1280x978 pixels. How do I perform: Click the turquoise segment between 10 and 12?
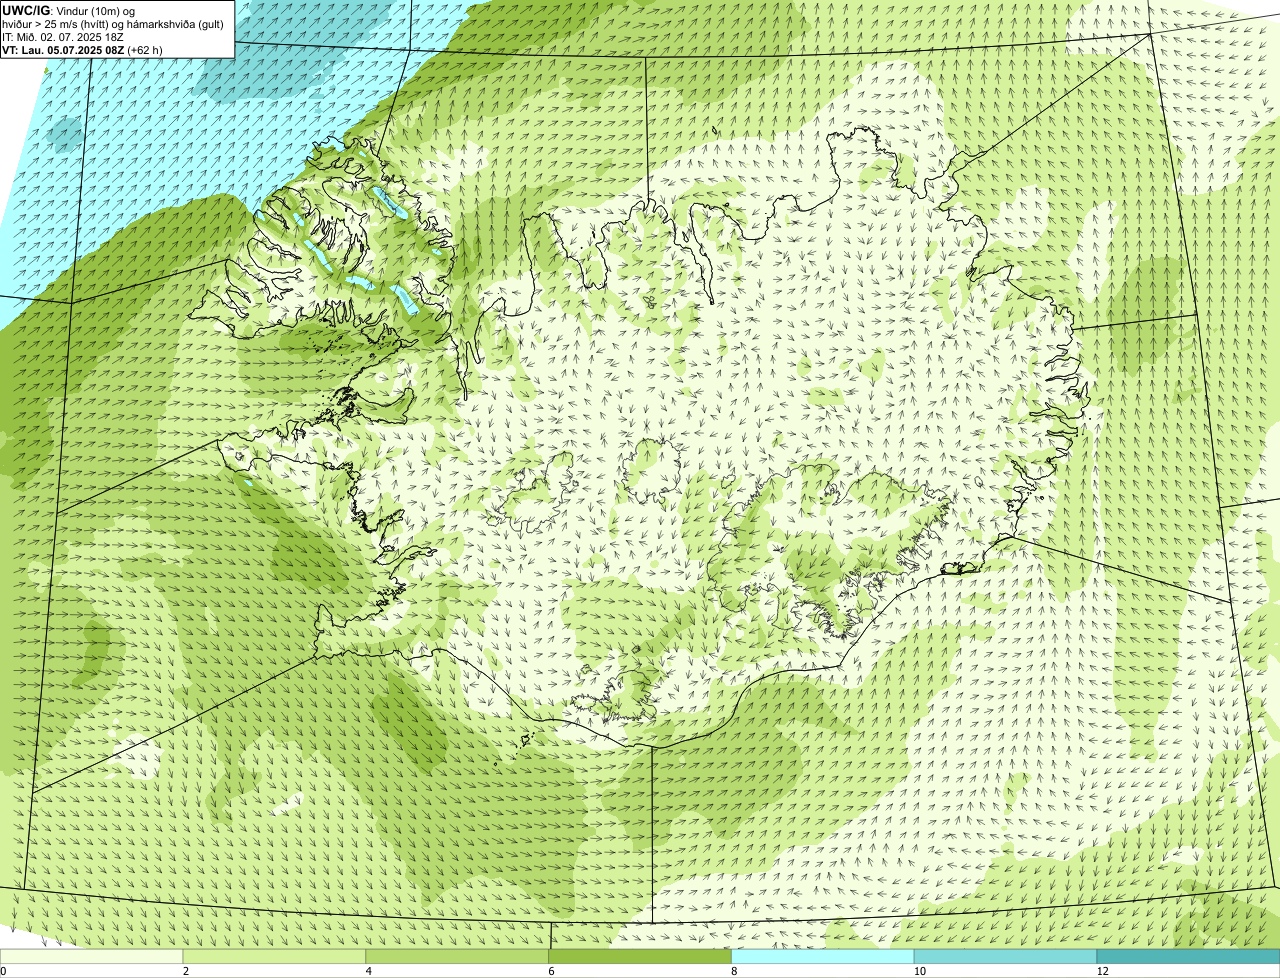click(1006, 956)
